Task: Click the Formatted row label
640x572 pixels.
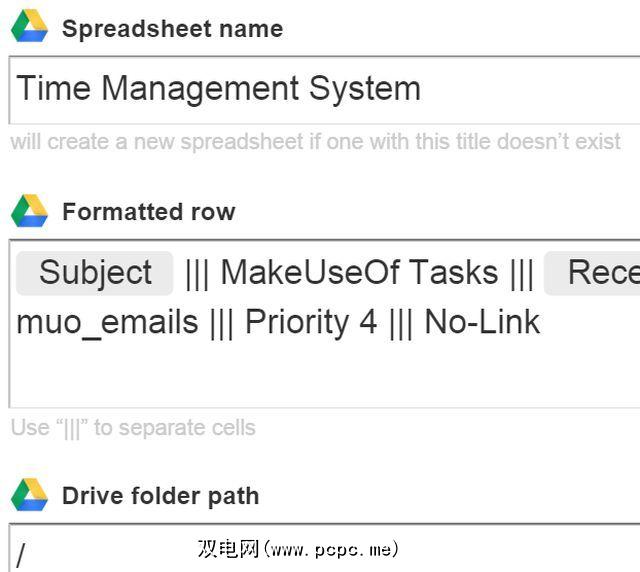Action: pos(148,212)
